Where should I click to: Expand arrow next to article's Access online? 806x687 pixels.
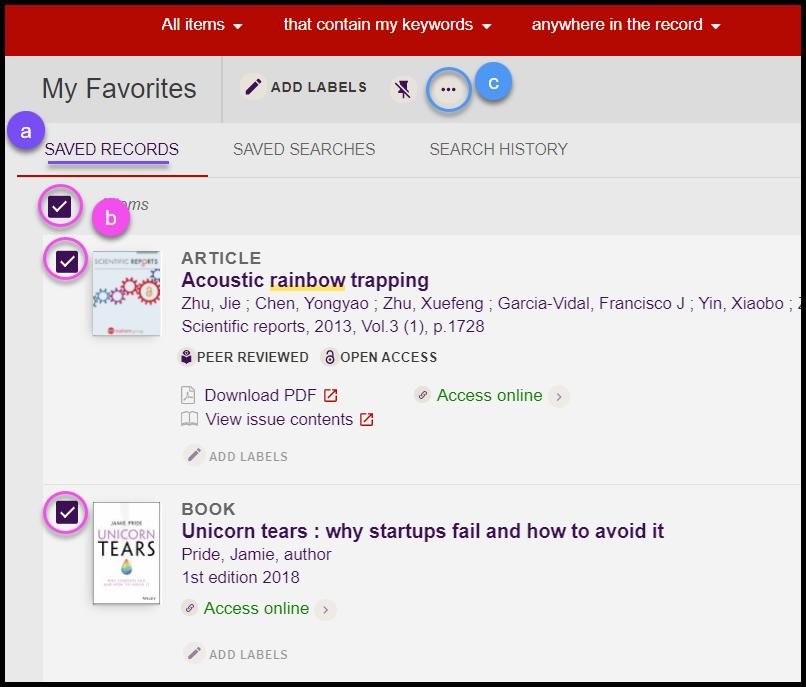(559, 397)
